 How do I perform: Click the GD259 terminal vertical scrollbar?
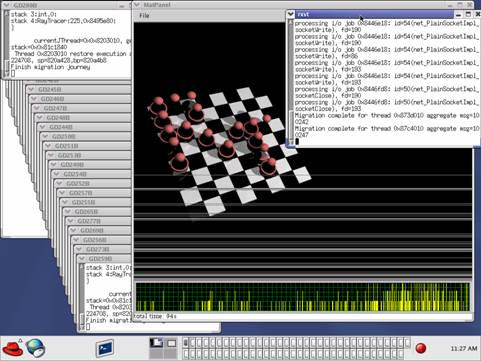(x=82, y=297)
